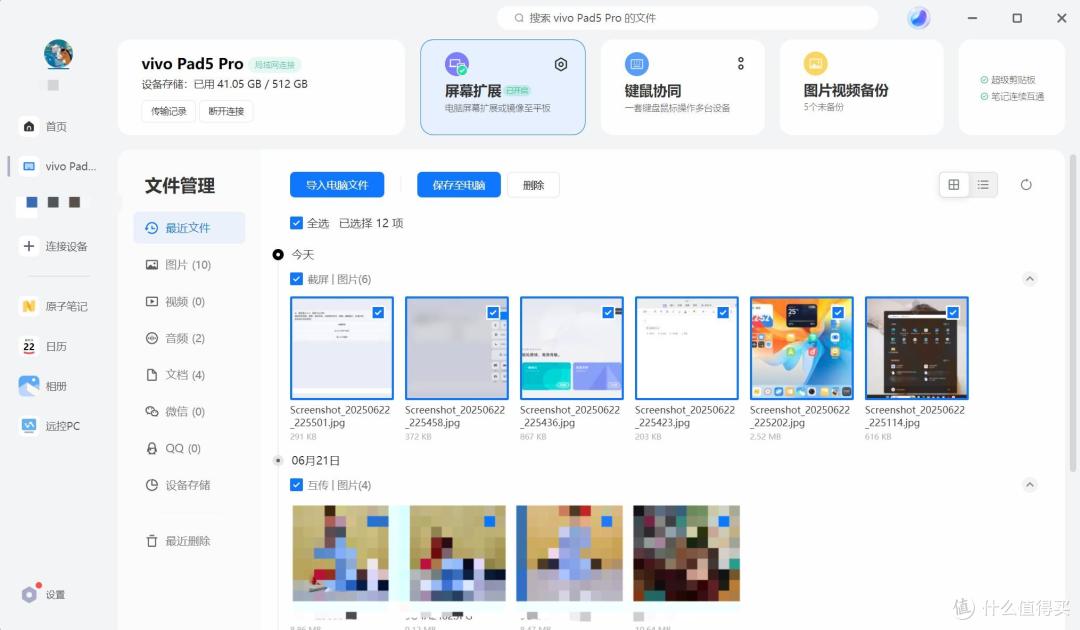Screen dimensions: 1080x630
Task: Open 图片视频备份 backup card
Action: tap(862, 87)
